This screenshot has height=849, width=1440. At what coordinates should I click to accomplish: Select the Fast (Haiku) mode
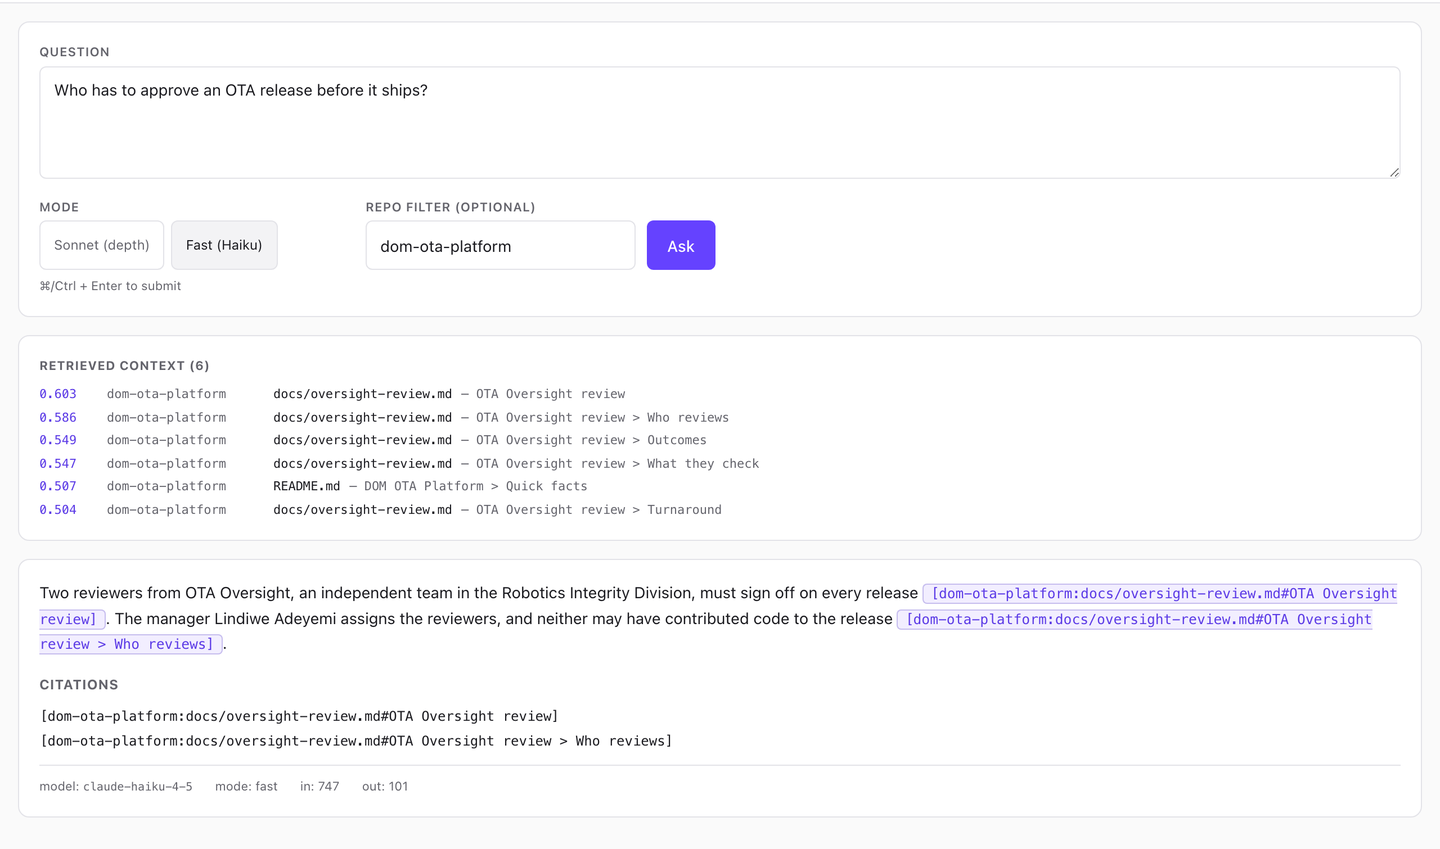tap(224, 245)
